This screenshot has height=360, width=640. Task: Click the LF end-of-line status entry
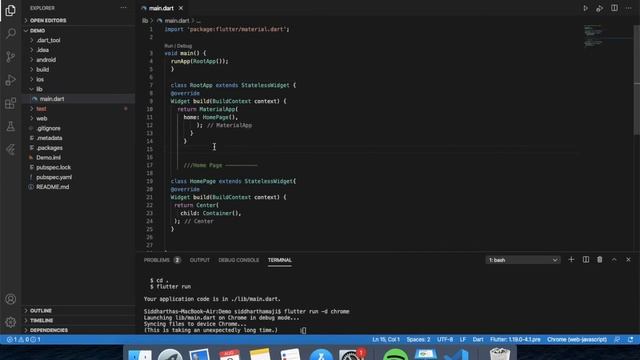click(463, 339)
